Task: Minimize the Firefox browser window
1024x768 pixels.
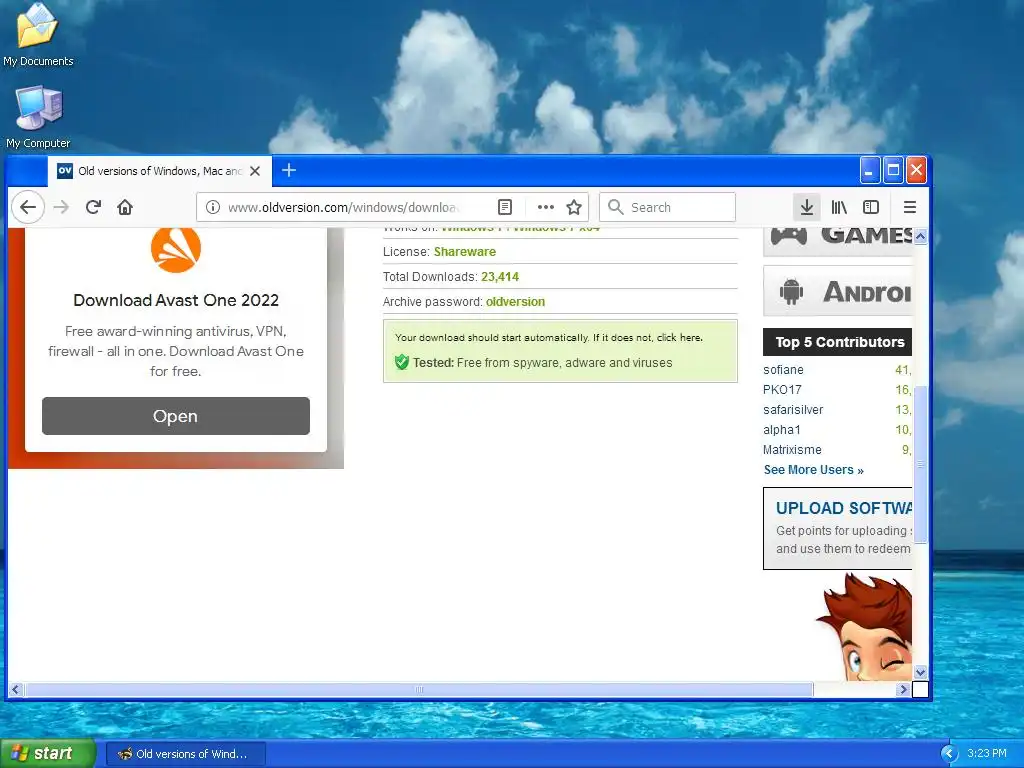Action: (869, 170)
